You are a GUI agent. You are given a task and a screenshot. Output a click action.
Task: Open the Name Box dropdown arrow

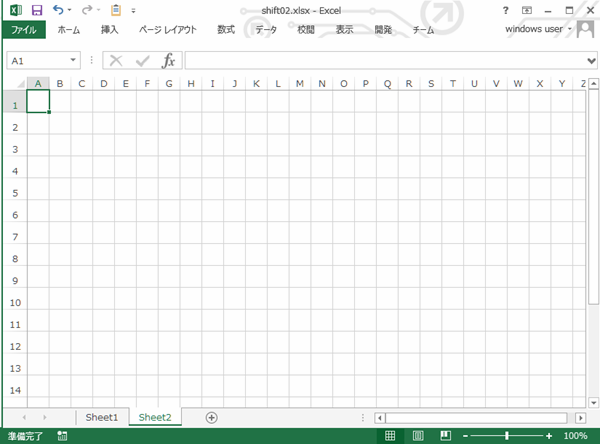(x=73, y=61)
